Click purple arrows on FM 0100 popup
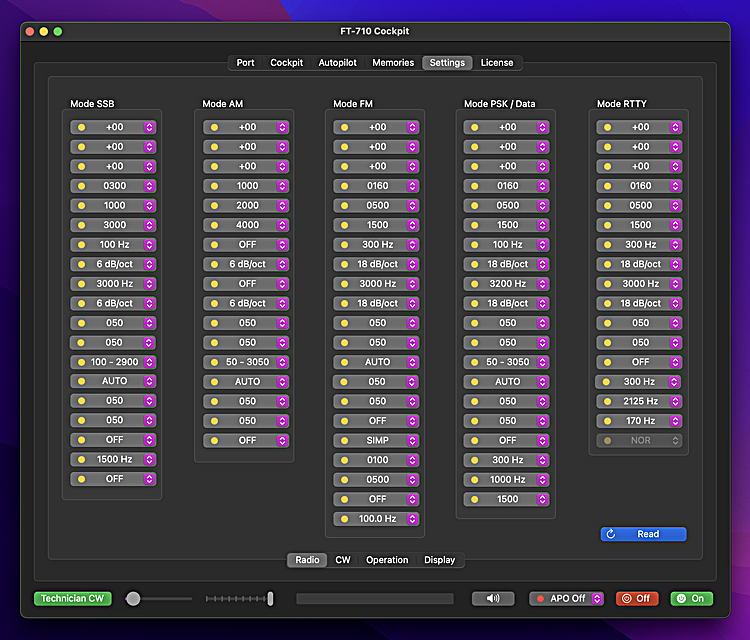 [x=412, y=460]
